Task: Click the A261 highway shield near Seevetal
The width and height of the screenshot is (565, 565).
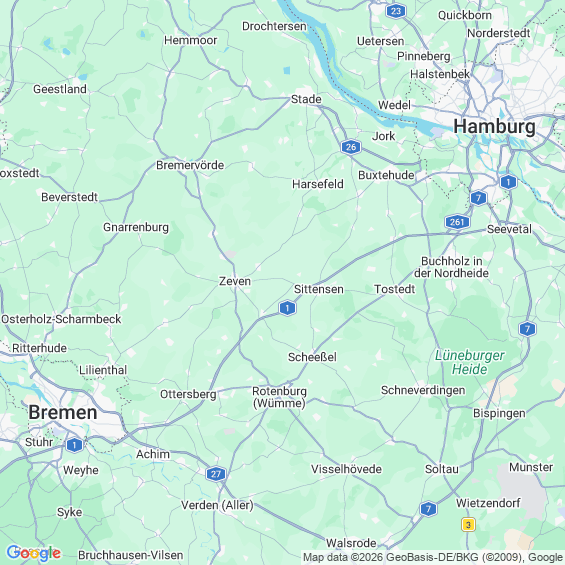Action: click(x=457, y=222)
